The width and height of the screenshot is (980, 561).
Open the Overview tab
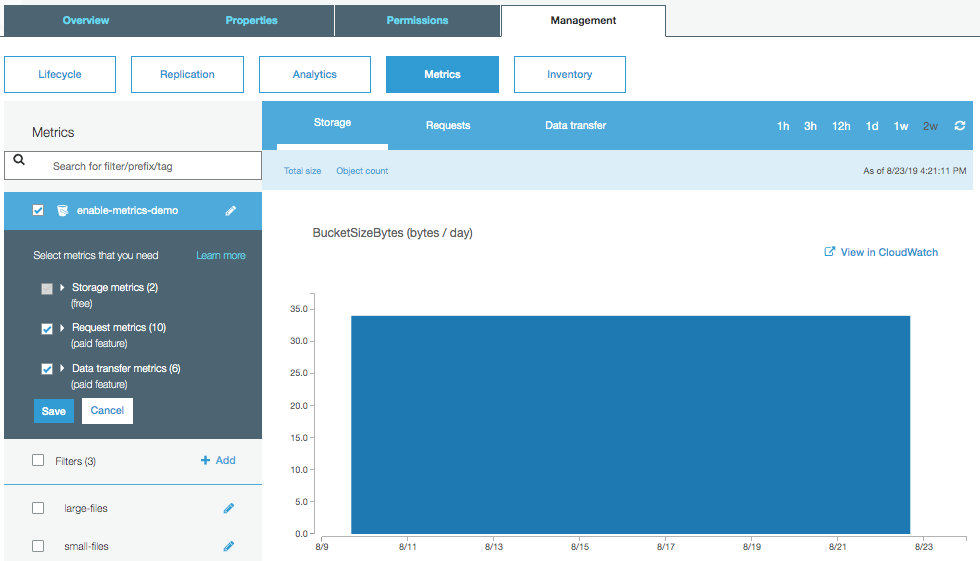pos(86,21)
